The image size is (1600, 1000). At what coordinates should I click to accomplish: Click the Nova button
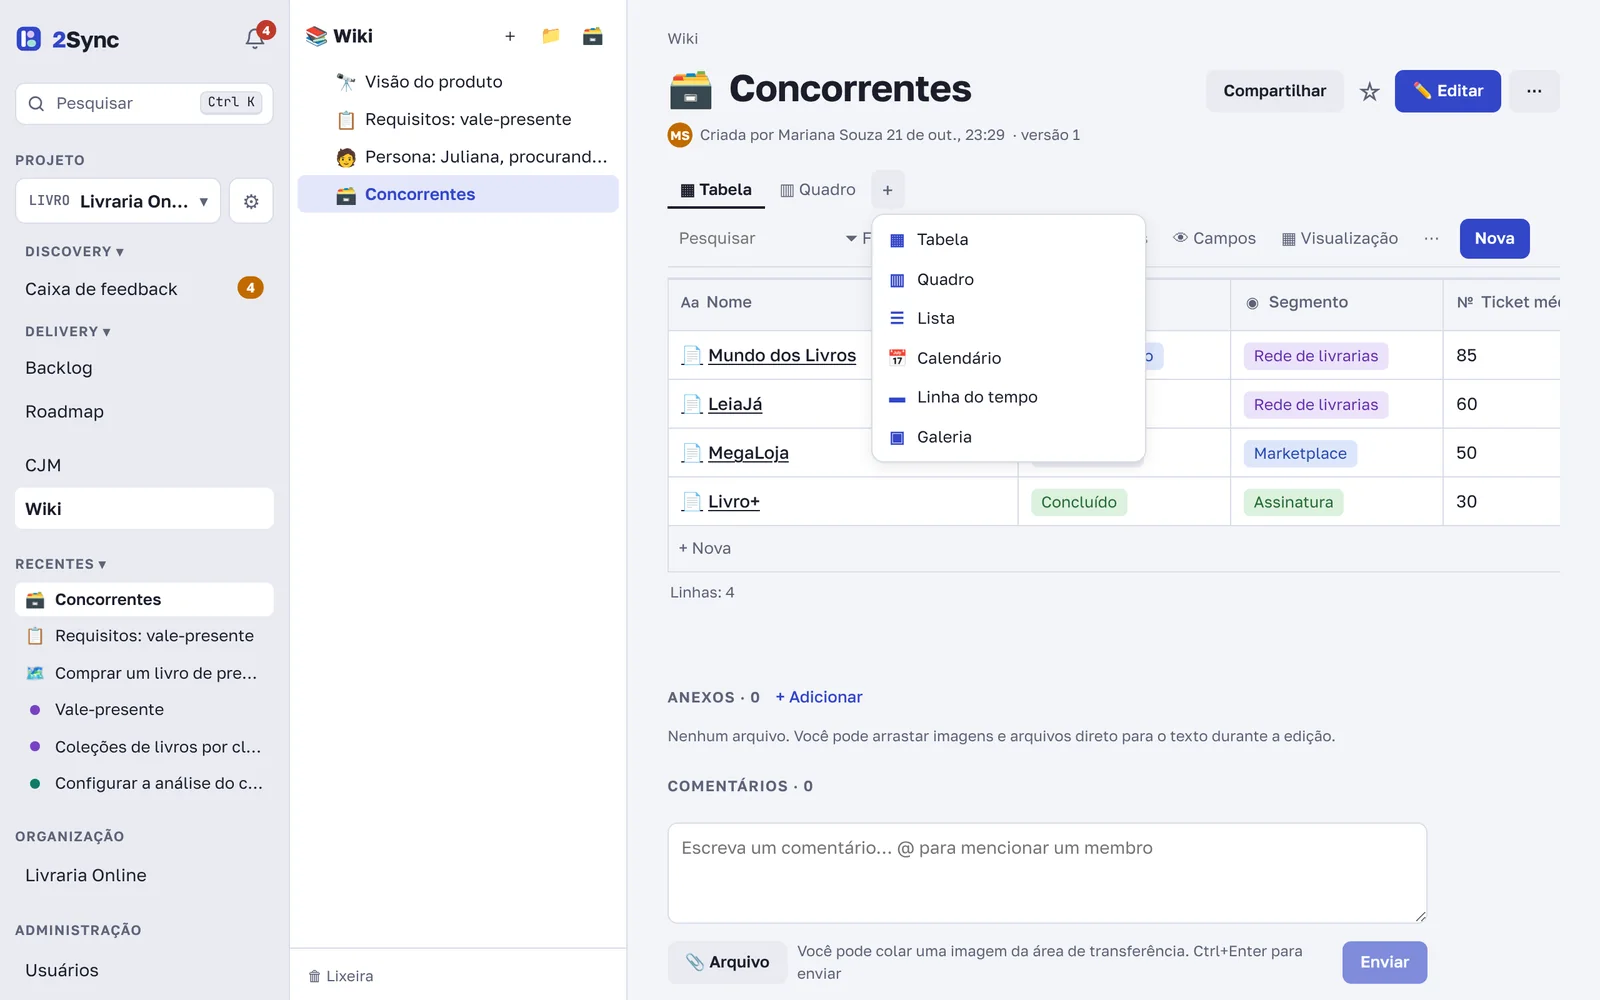coord(1494,238)
